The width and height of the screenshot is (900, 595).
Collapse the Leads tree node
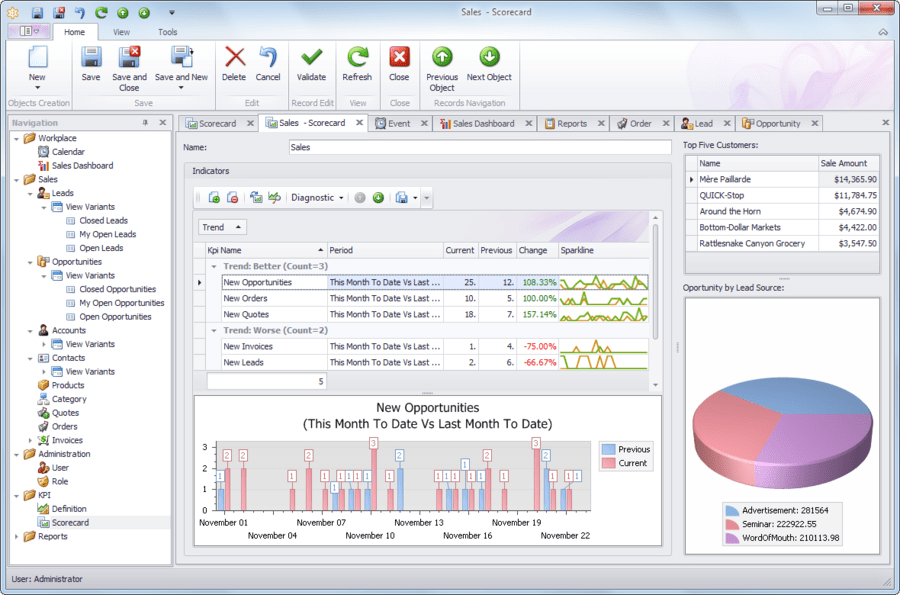click(x=30, y=193)
